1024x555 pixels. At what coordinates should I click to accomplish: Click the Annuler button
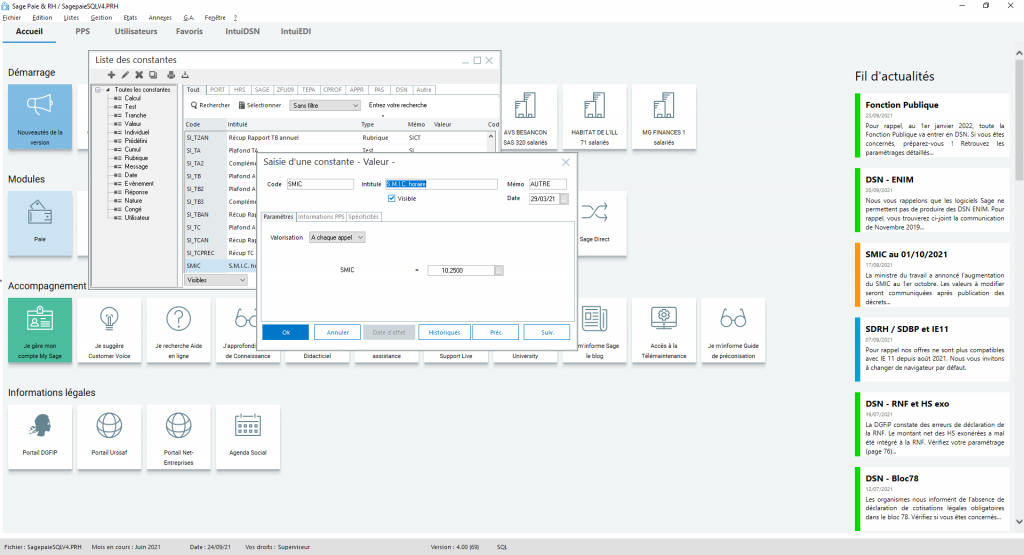coord(337,332)
